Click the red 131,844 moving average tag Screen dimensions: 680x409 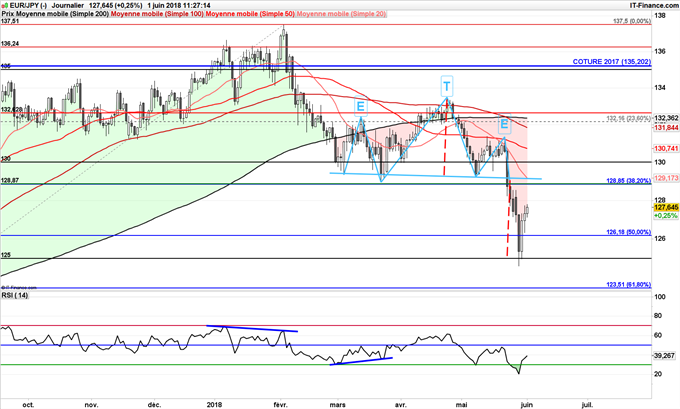(x=666, y=127)
